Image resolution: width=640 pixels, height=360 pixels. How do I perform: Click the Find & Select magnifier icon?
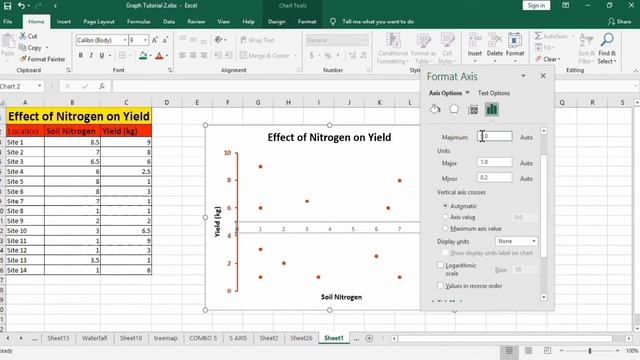(607, 40)
